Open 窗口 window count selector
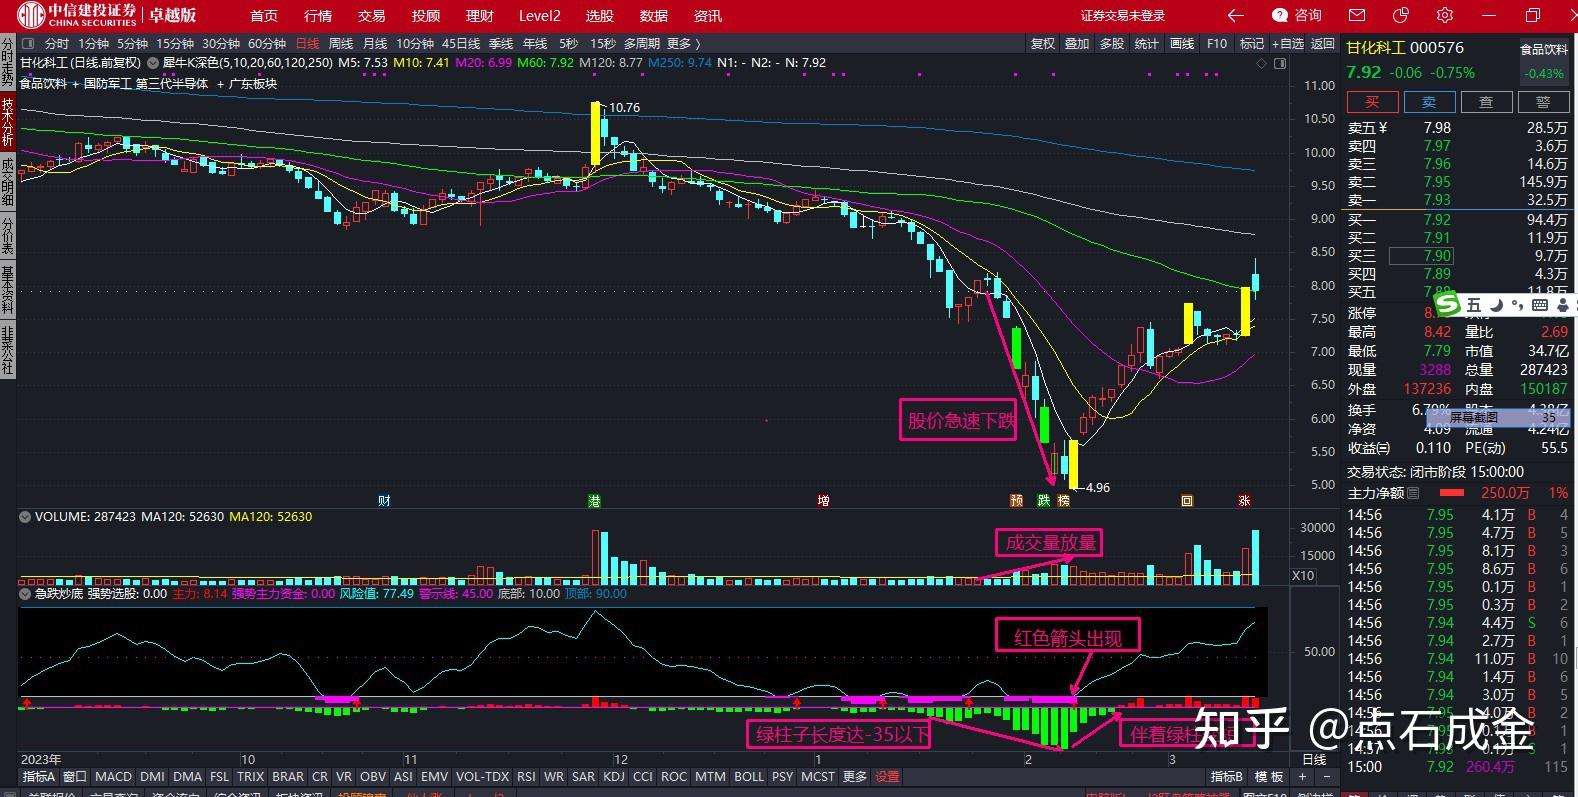The height and width of the screenshot is (797, 1578). (75, 777)
